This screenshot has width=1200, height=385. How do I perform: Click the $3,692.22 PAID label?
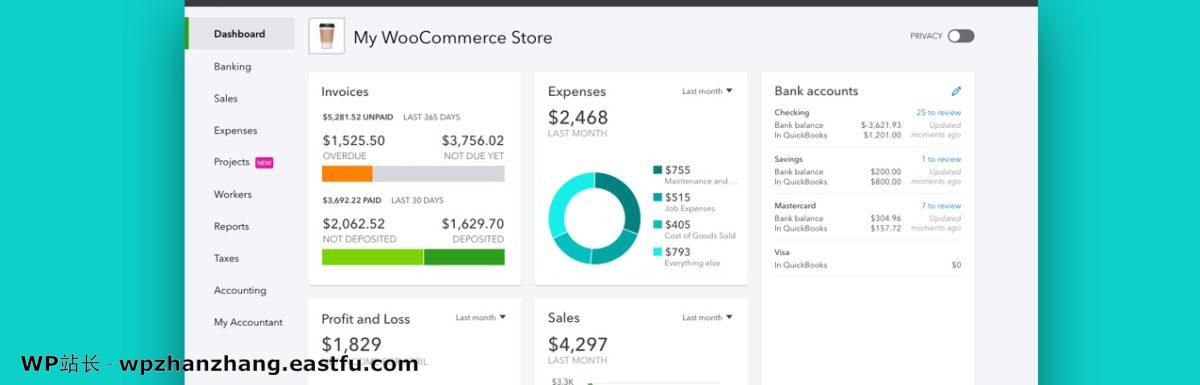pos(351,200)
